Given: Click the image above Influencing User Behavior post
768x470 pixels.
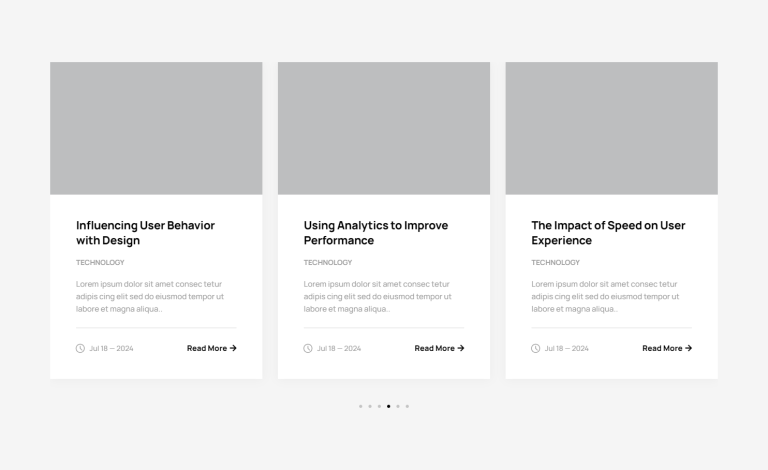Looking at the screenshot, I should pos(156,128).
